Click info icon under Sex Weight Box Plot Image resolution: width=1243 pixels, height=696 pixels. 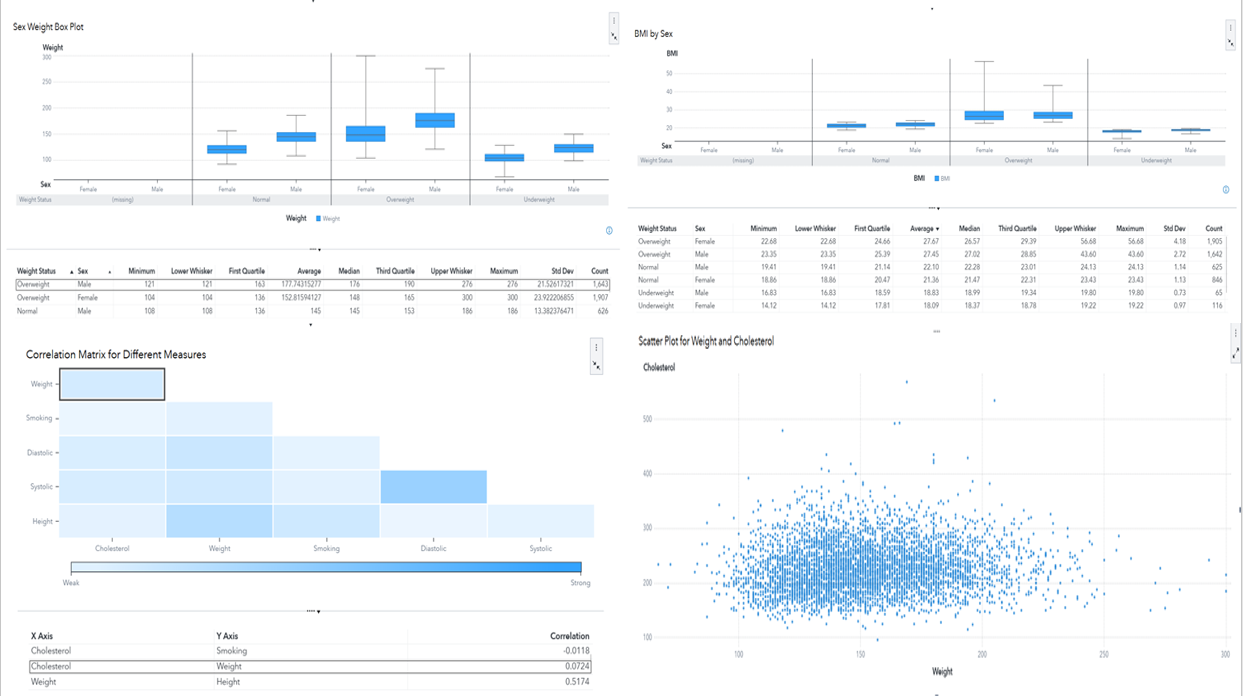pos(609,231)
